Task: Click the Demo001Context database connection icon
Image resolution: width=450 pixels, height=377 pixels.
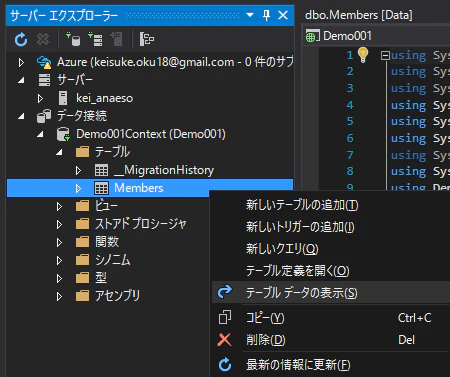Action: [63, 134]
